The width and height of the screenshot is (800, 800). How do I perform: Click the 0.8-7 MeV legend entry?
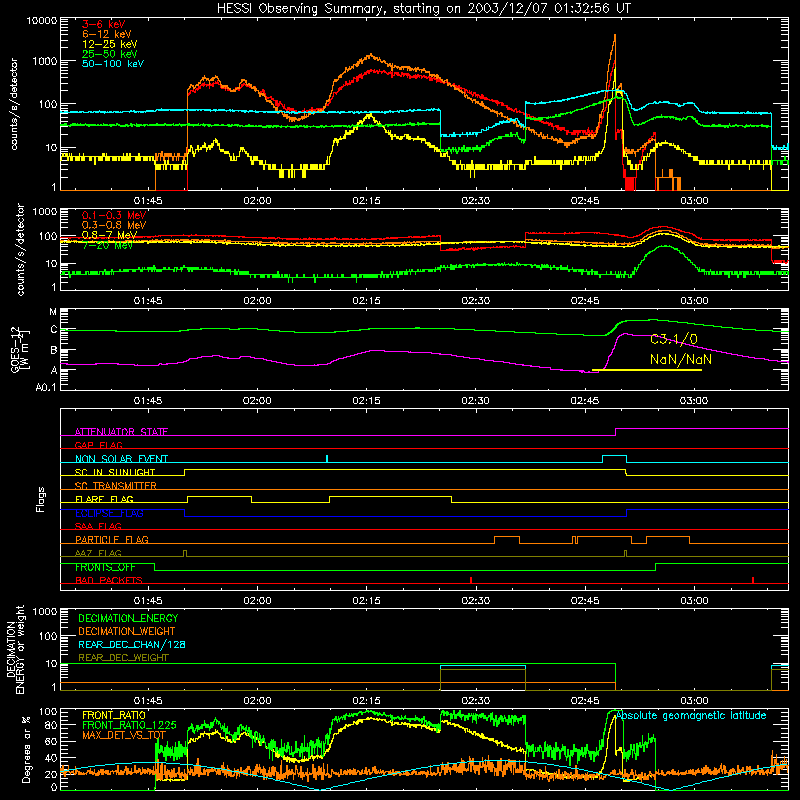coord(110,235)
